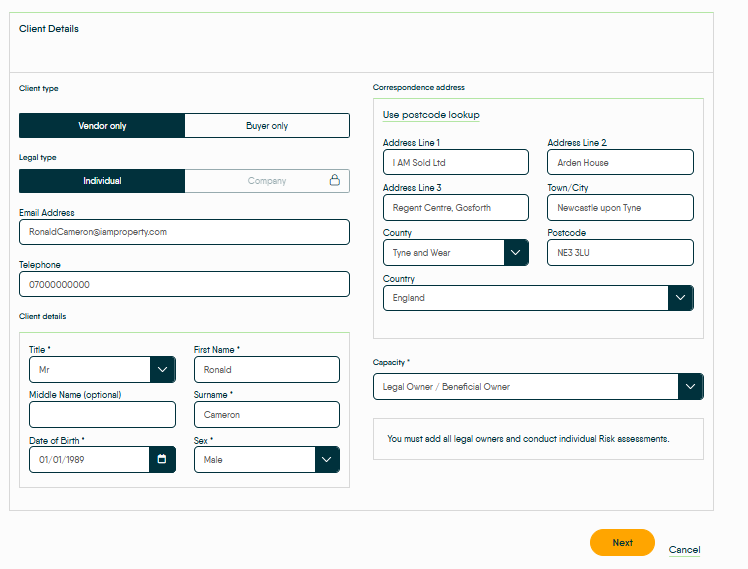
Task: Focus the Address Line 3 field
Action: [x=456, y=207]
